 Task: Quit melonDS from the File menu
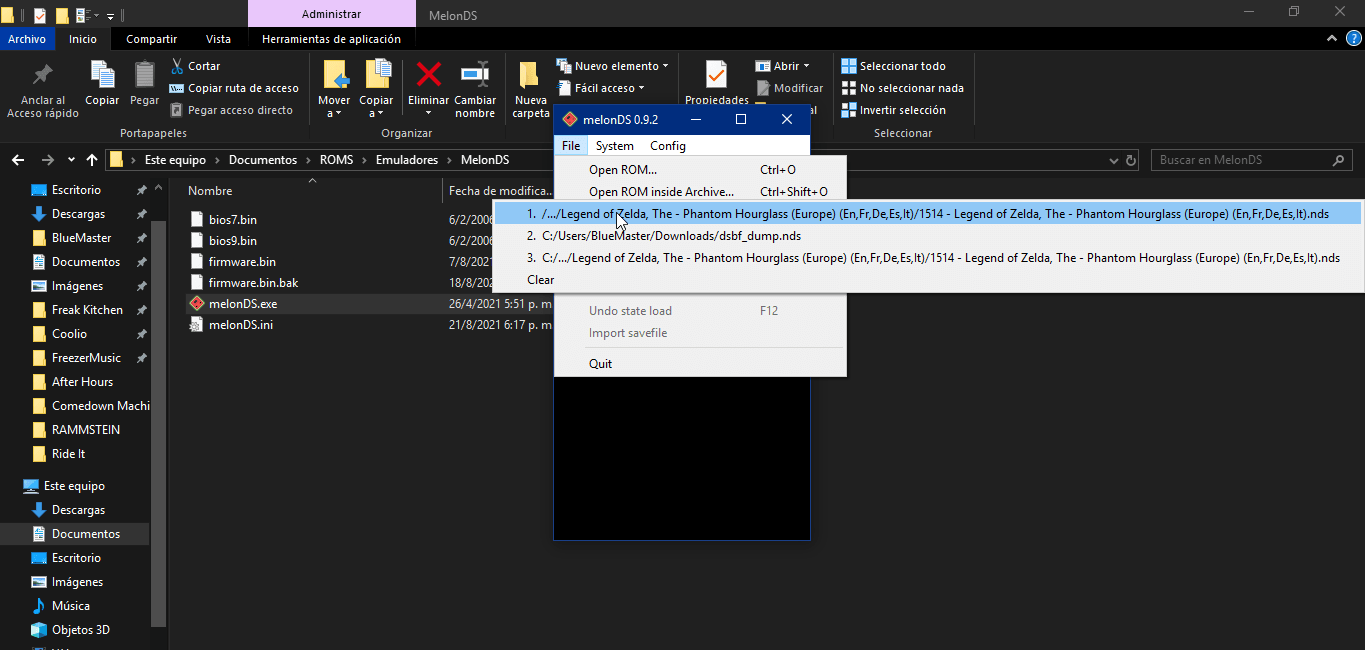coord(600,363)
